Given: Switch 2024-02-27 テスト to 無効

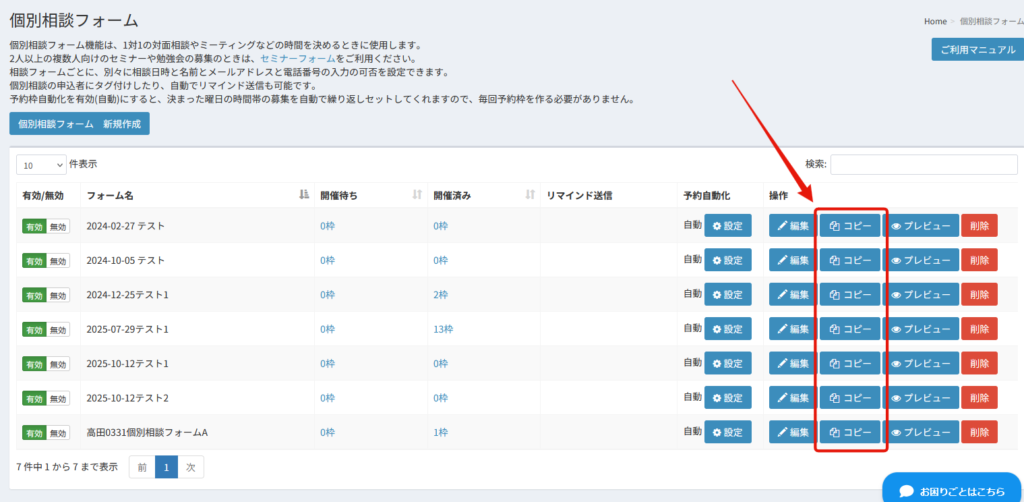Looking at the screenshot, I should [59, 226].
